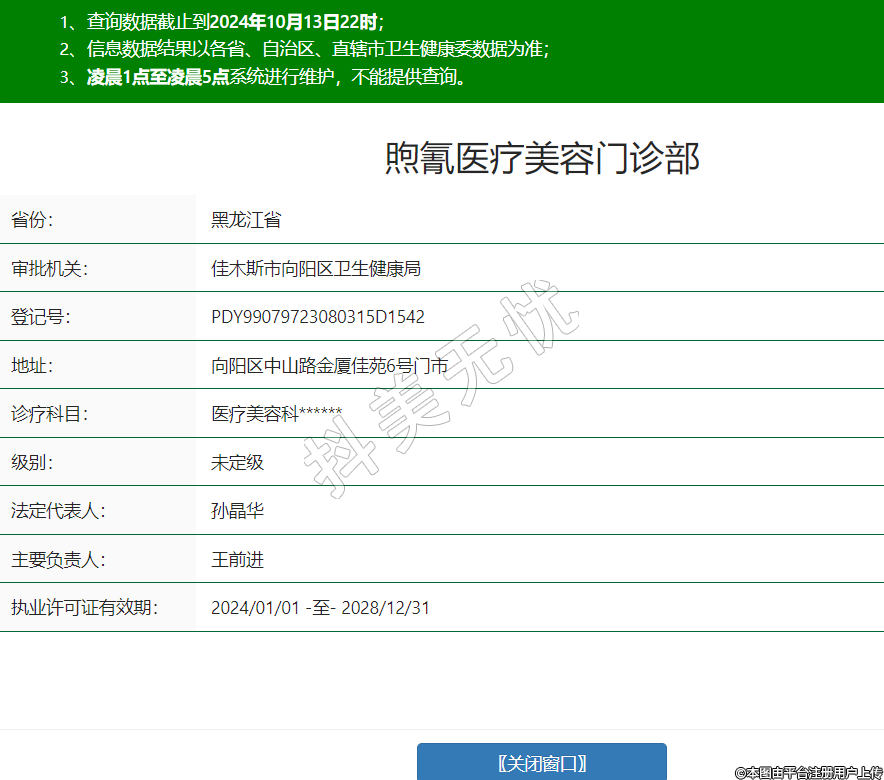Click the 审批机关 field label
Viewport: 884px width, 780px height.
click(x=49, y=269)
